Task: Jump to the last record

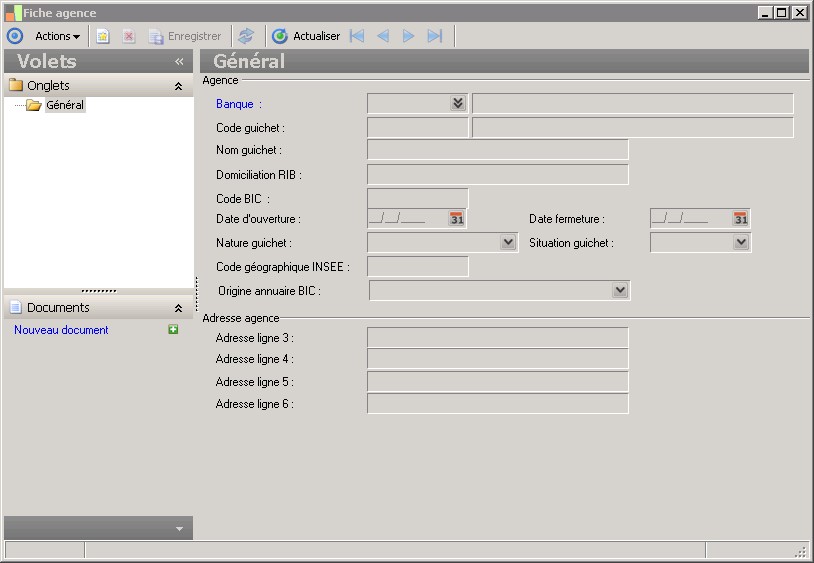Action: point(434,36)
